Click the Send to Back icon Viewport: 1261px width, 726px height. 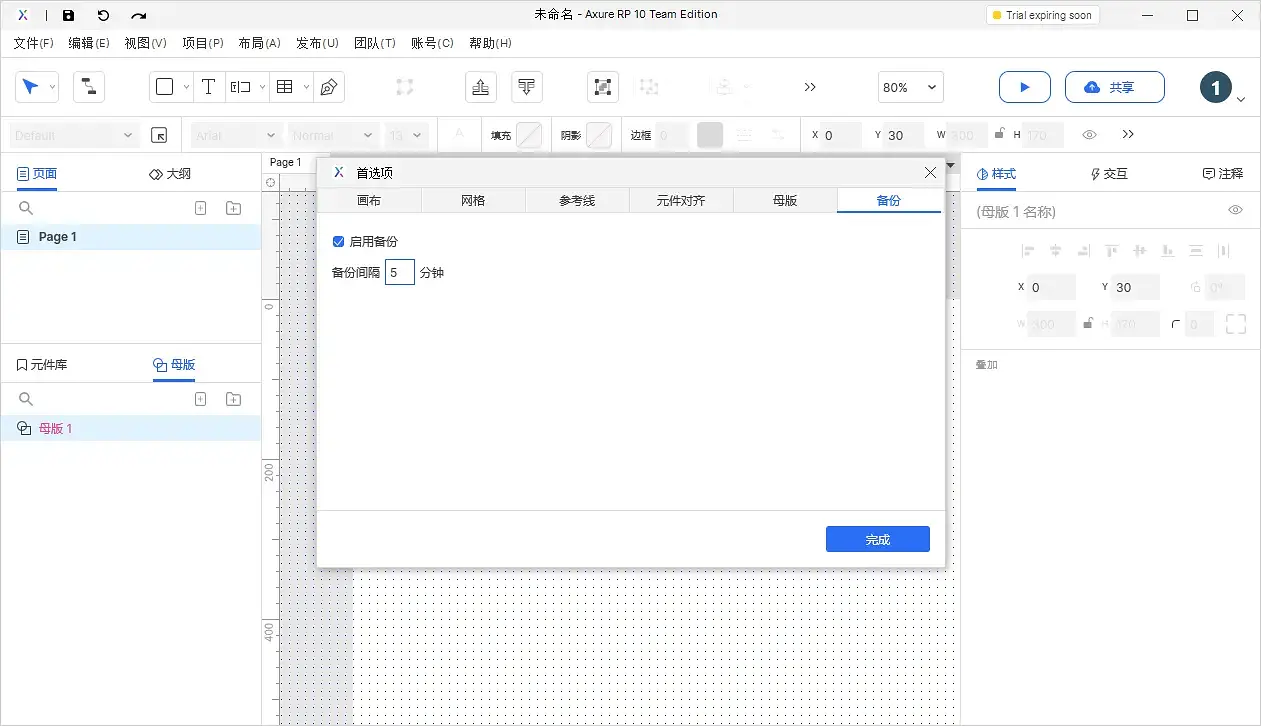coord(527,87)
